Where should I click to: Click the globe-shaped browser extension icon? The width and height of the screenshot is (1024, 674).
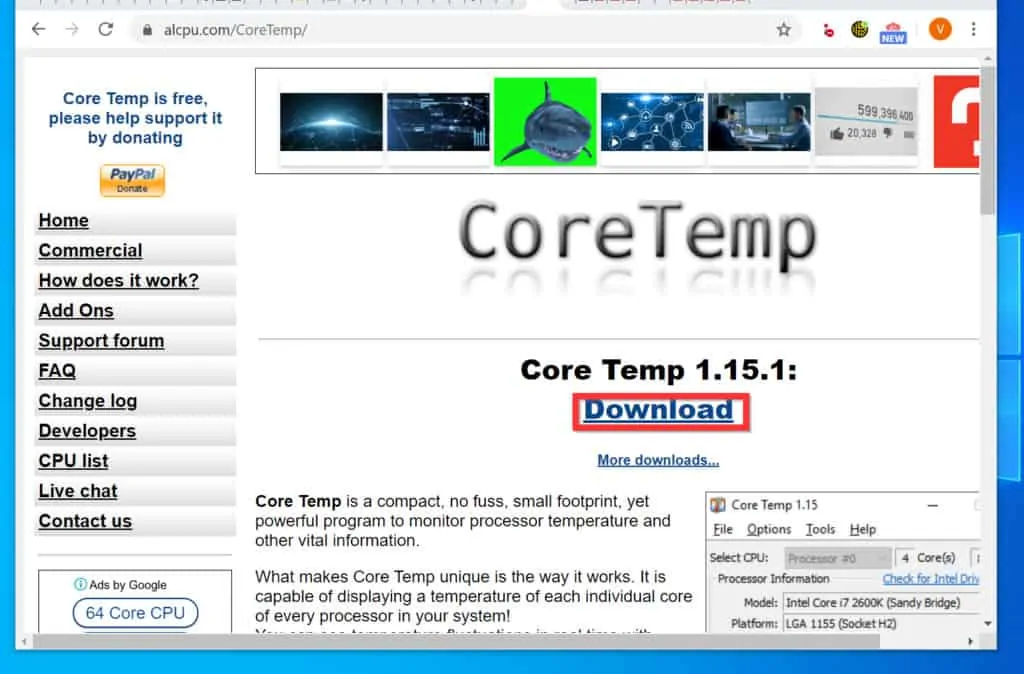(860, 30)
